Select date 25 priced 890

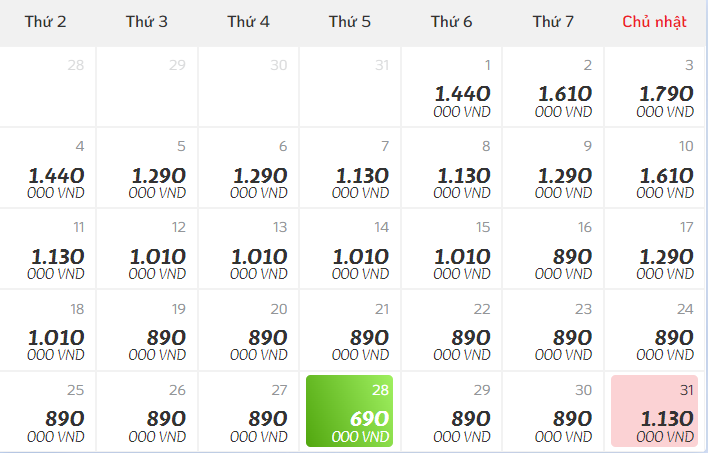(47, 411)
